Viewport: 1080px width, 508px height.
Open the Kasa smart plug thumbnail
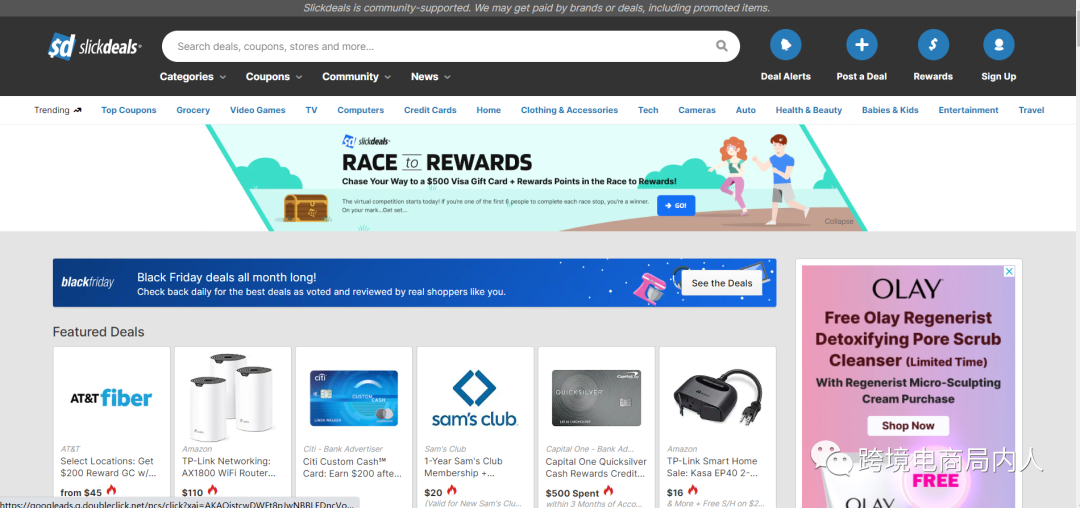(718, 397)
